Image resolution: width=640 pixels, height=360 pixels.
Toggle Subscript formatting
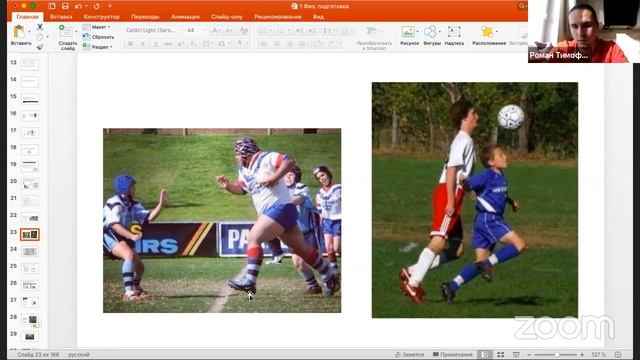(x=193, y=43)
